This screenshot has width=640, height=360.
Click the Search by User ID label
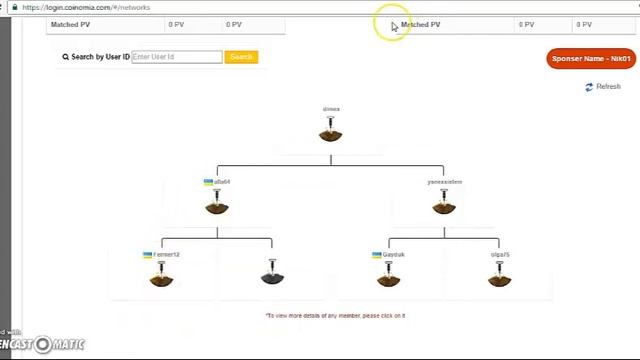click(100, 57)
